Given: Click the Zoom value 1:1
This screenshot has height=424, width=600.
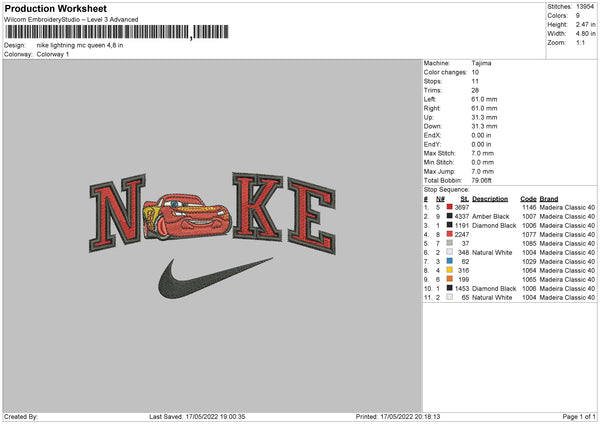Looking at the screenshot, I should pos(580,42).
